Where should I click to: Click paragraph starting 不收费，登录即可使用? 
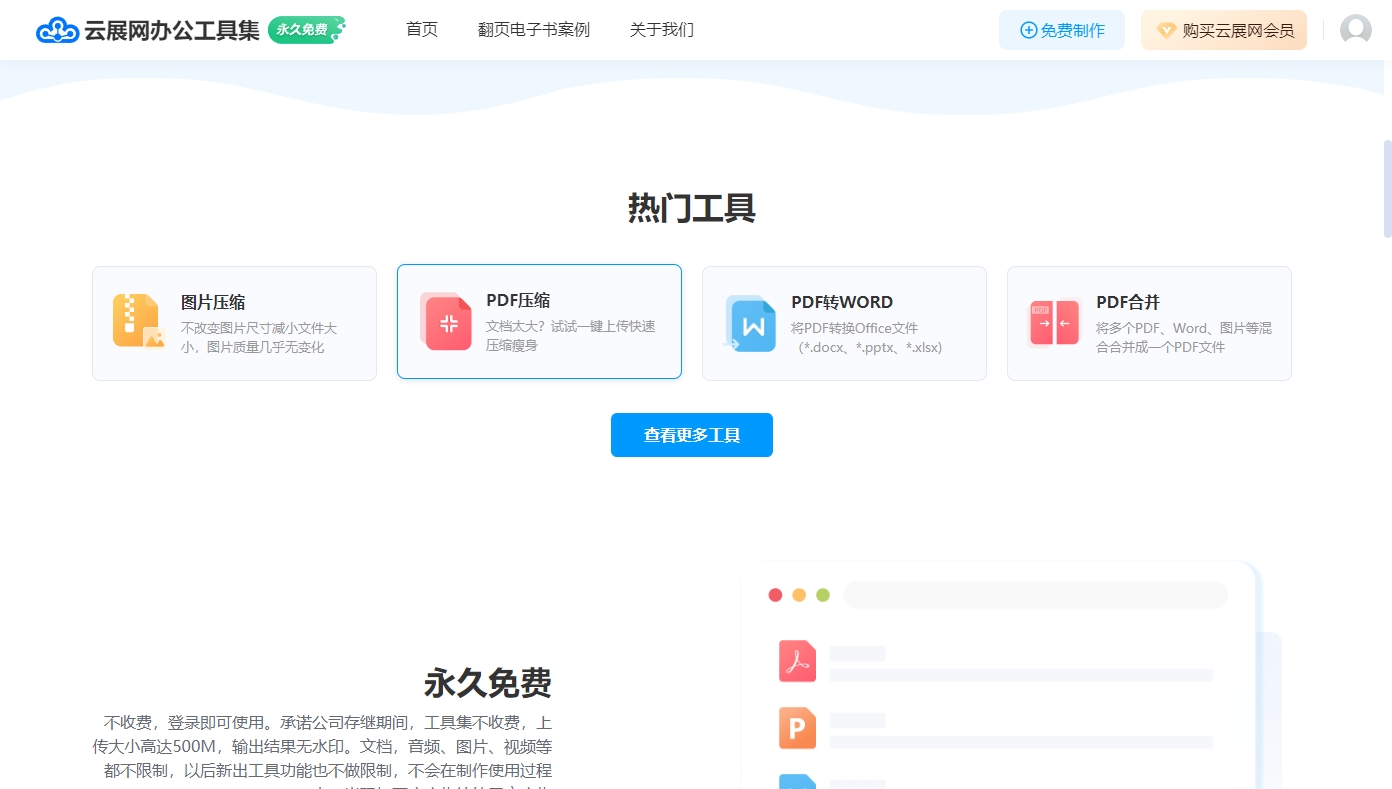click(322, 751)
